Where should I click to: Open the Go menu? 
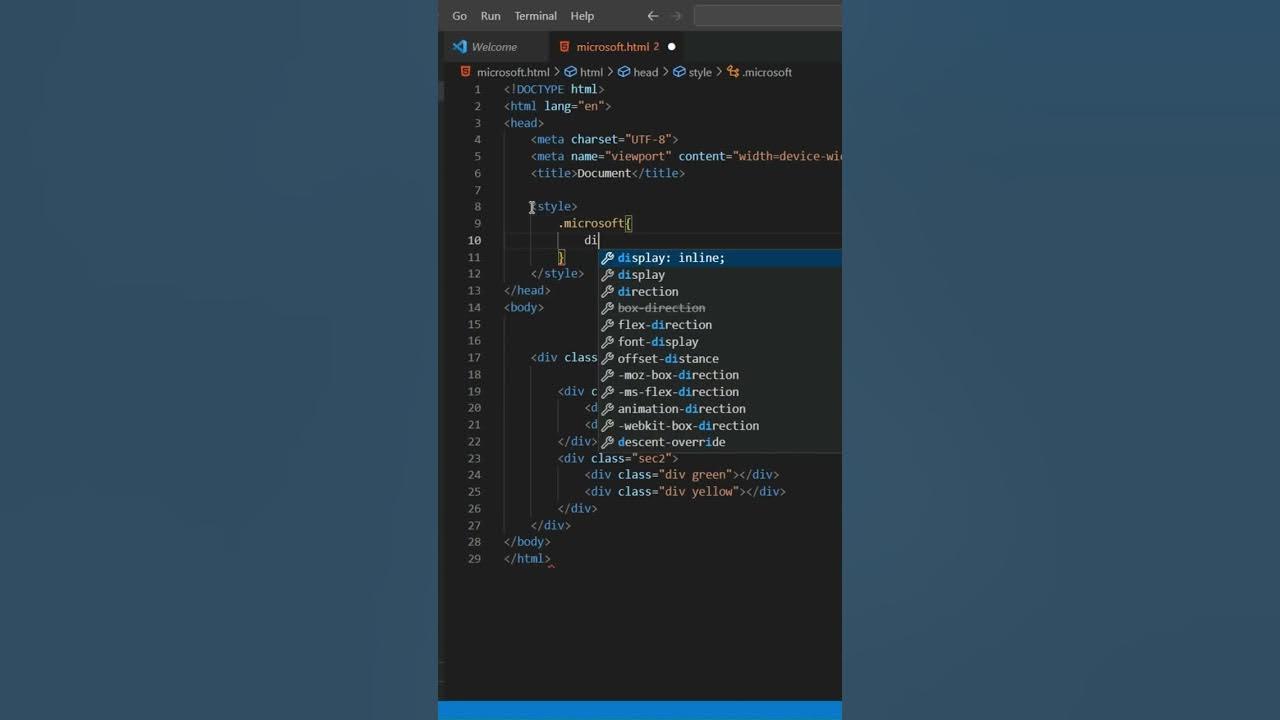point(460,16)
